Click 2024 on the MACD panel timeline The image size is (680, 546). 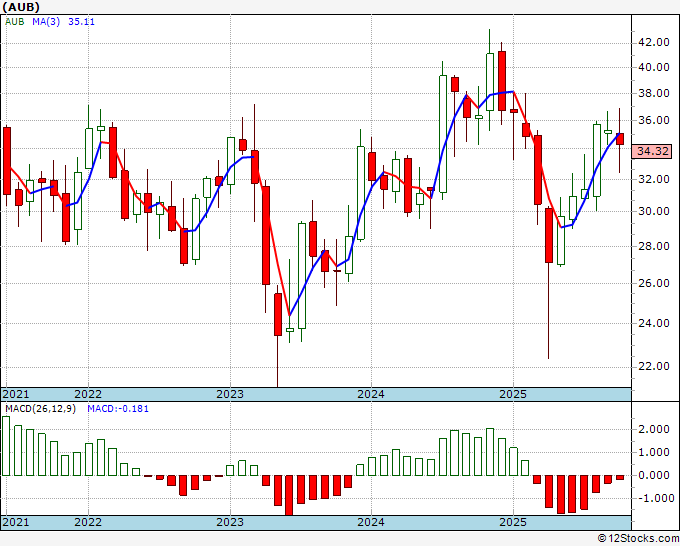click(x=371, y=522)
